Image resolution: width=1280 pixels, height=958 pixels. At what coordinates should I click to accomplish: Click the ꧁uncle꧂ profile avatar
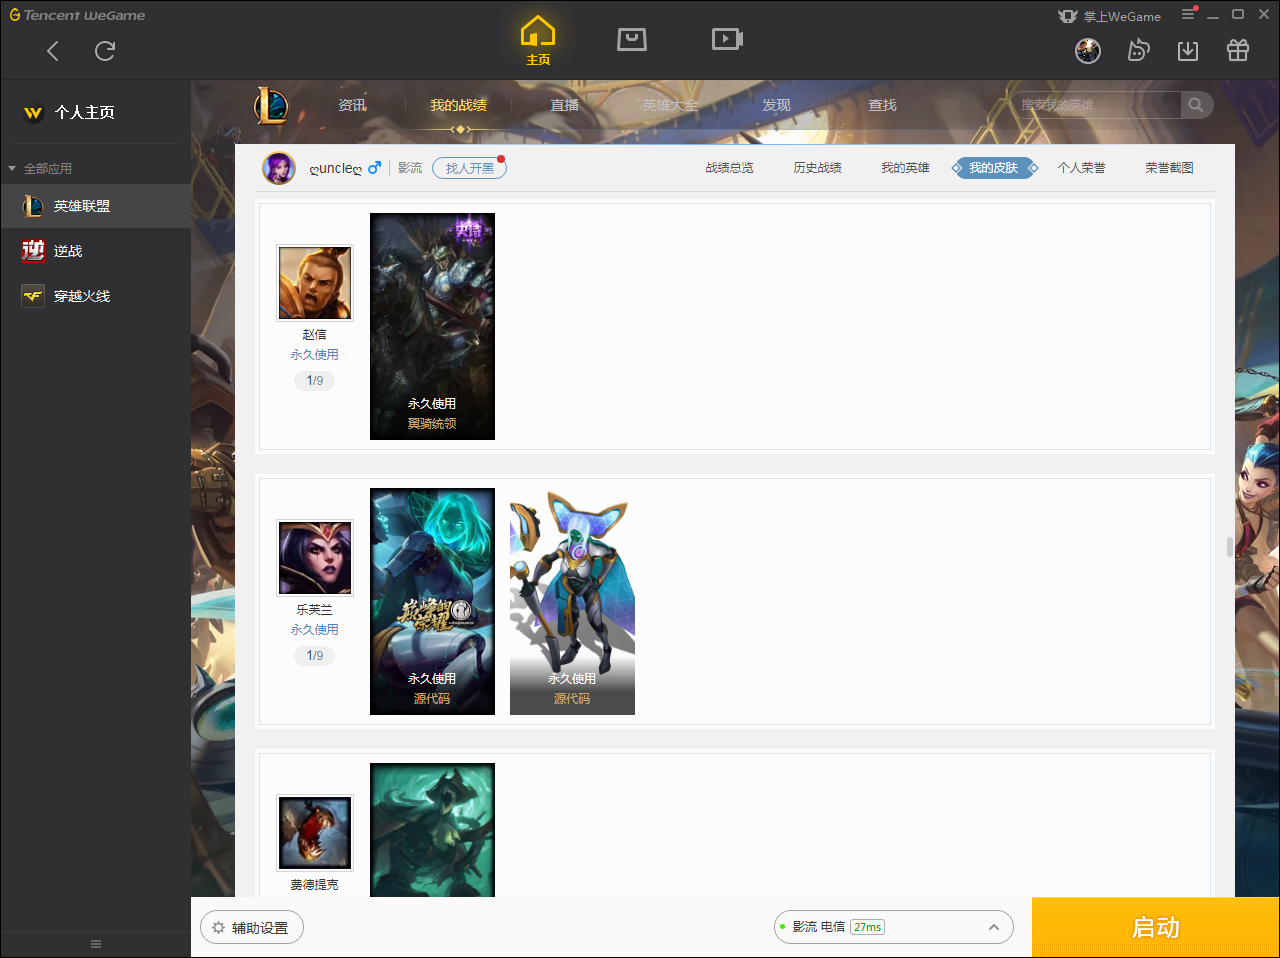click(279, 168)
